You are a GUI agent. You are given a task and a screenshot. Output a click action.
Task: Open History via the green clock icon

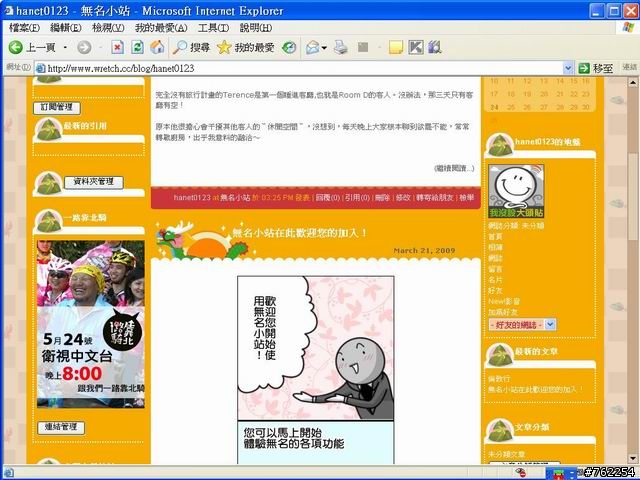289,48
